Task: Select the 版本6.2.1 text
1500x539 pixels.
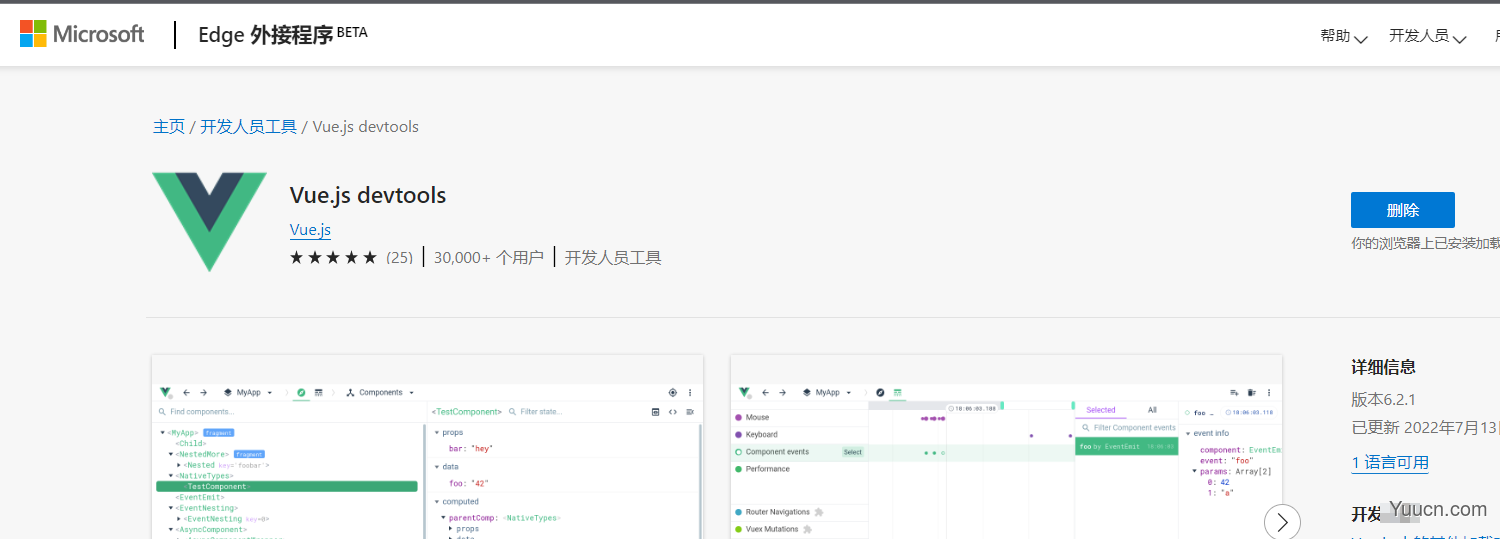Action: tap(1386, 399)
